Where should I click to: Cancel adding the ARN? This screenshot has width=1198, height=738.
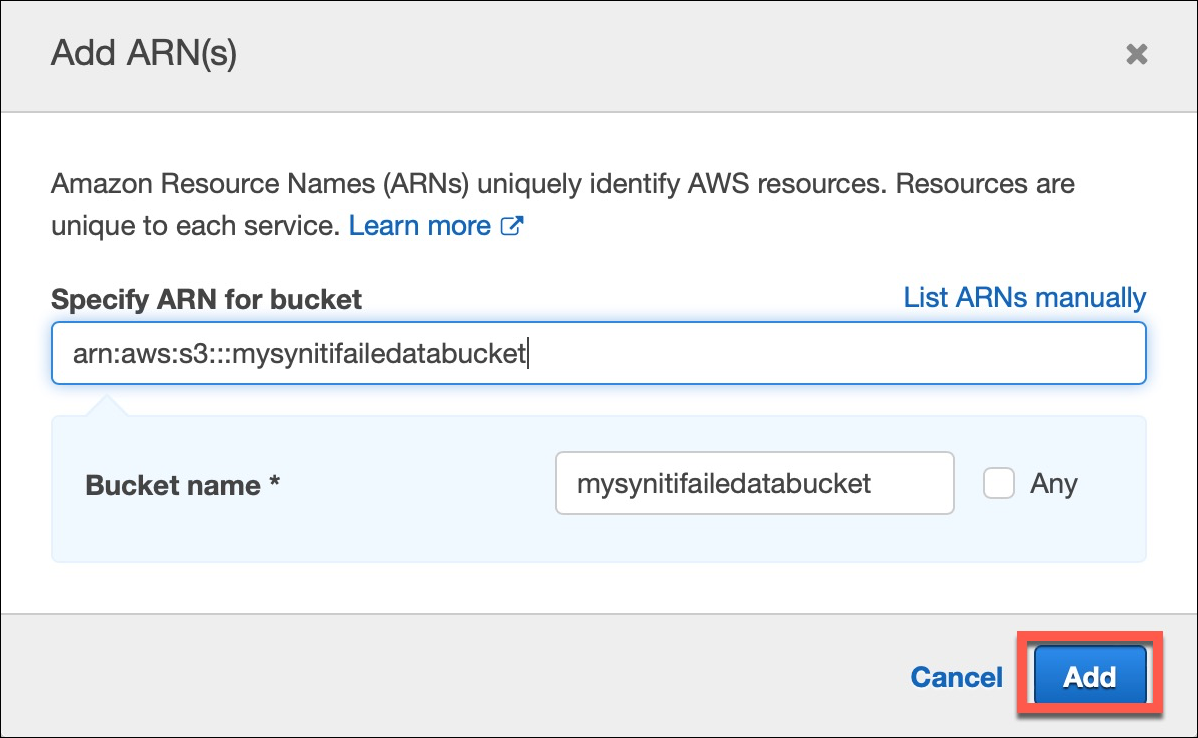[x=956, y=677]
